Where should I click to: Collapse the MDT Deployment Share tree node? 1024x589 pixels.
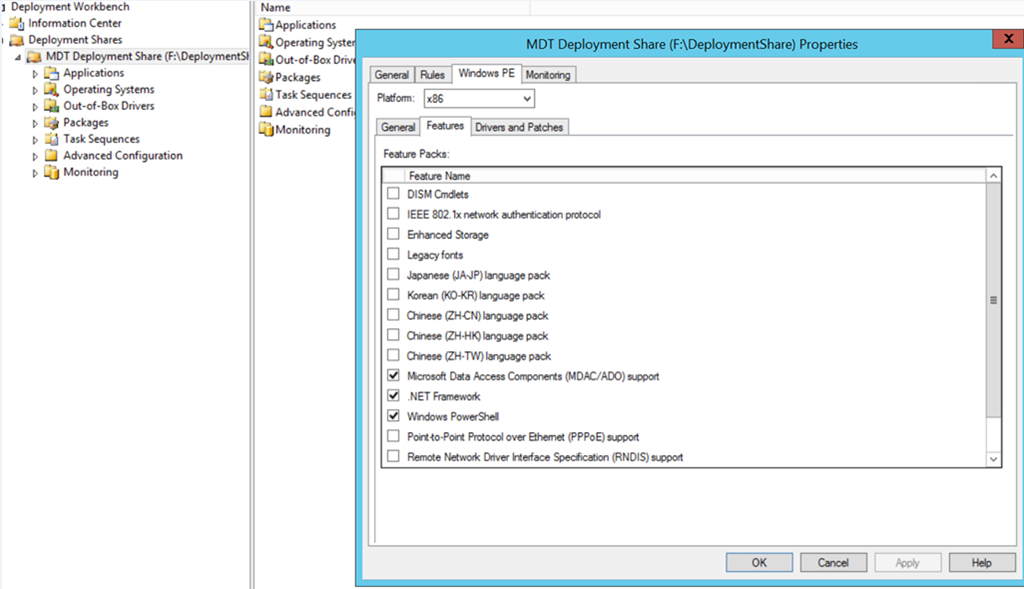[x=18, y=57]
